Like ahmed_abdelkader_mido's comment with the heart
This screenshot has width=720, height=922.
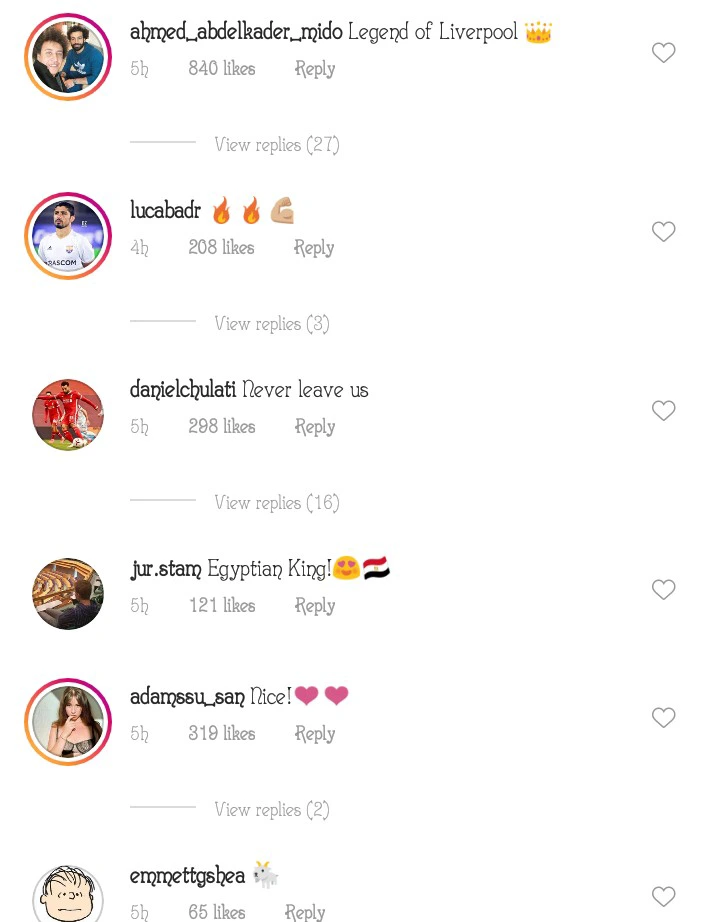tap(663, 53)
